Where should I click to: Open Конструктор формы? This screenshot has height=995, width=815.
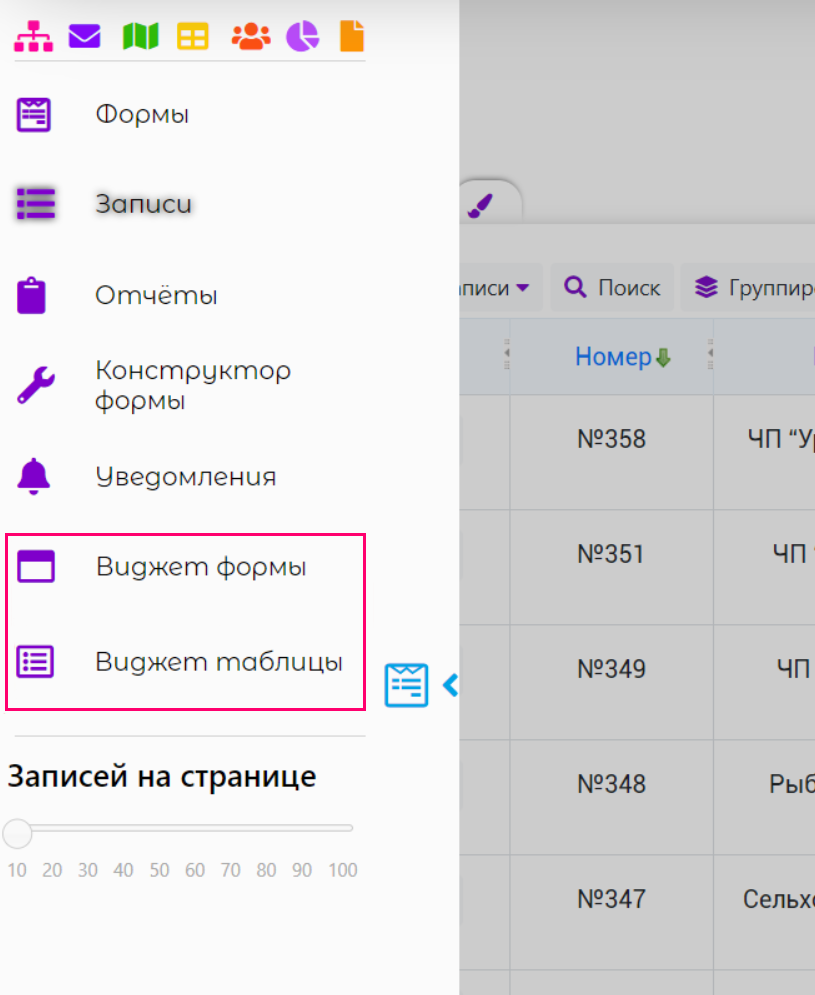pyautogui.click(x=192, y=385)
